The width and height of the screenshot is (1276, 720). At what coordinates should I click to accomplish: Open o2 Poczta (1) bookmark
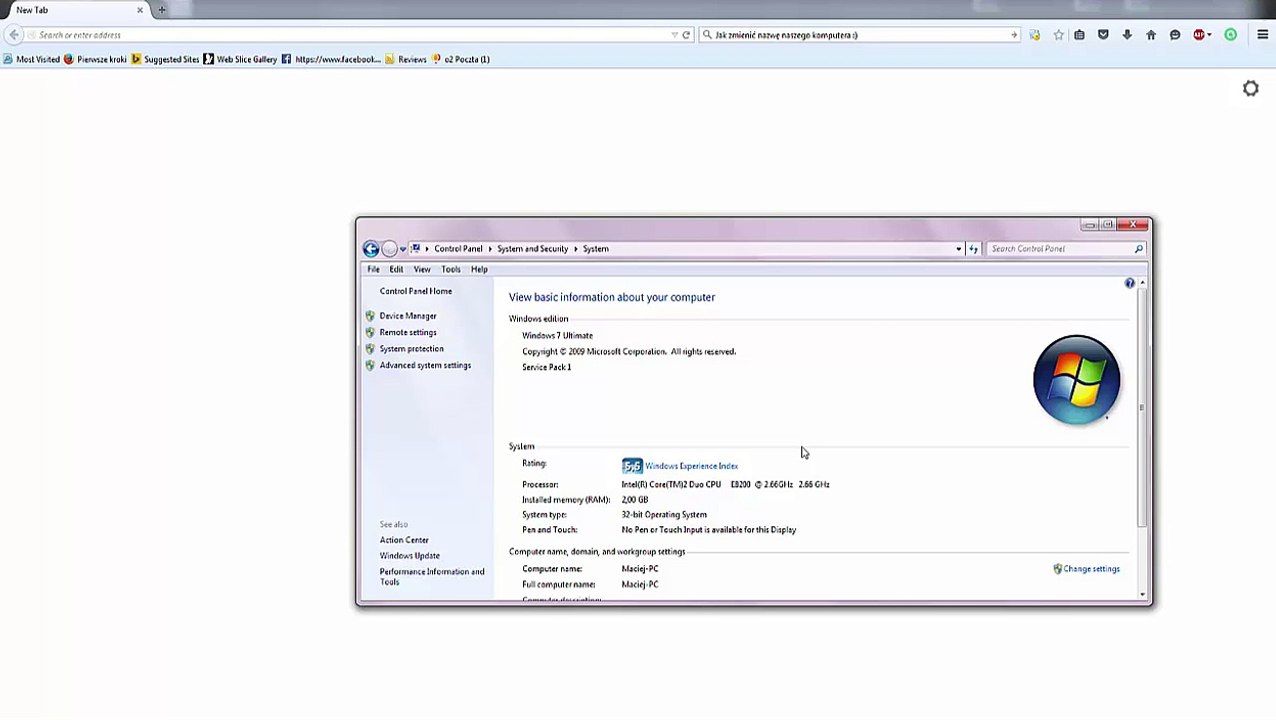(460, 60)
